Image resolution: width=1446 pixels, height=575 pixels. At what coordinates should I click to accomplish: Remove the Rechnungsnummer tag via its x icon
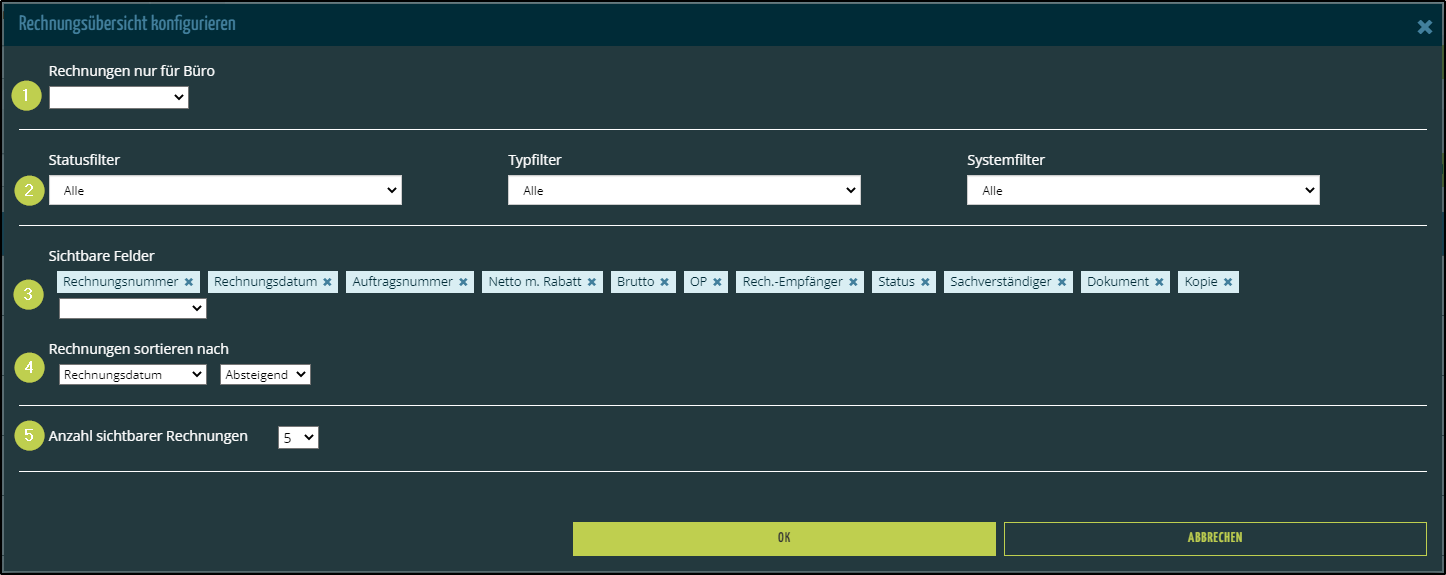pyautogui.click(x=188, y=282)
